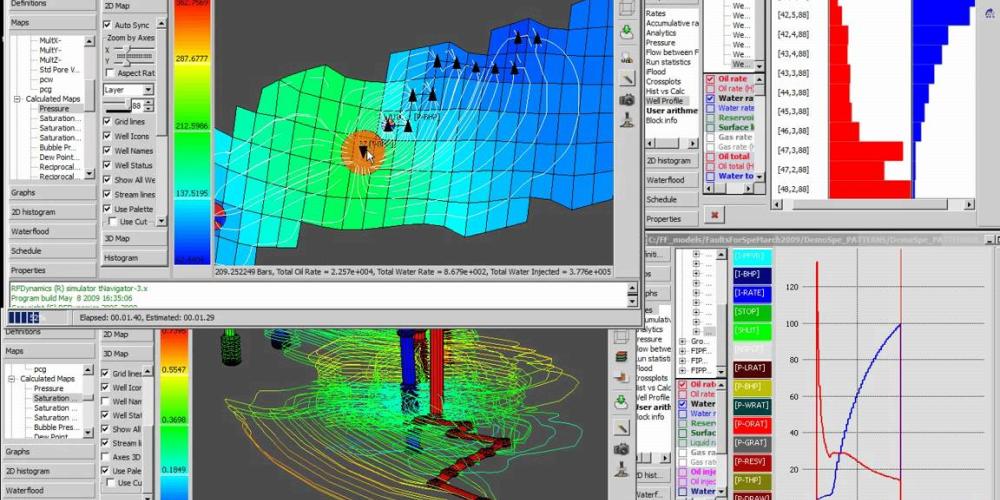Screen dimensions: 1000x500
Task: Expand the first FIPP tree node
Action: click(x=683, y=353)
